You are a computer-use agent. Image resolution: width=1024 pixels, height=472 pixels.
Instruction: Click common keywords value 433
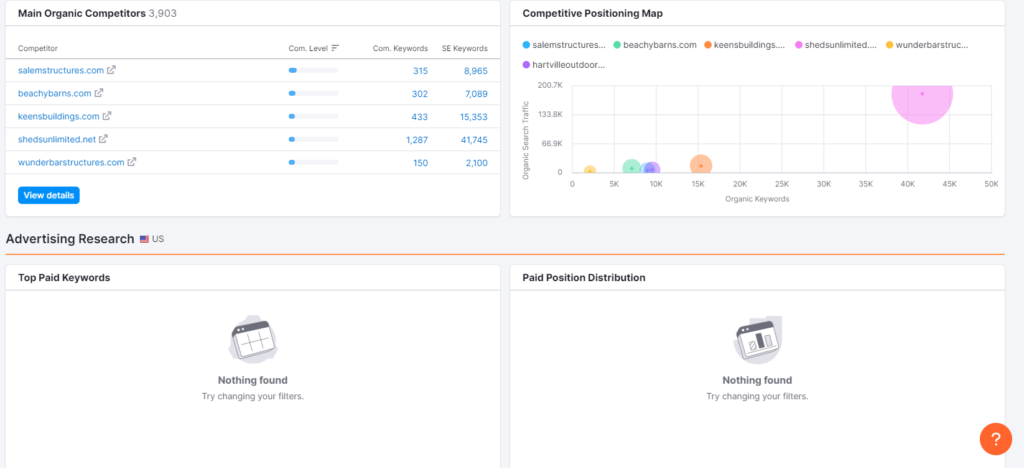click(x=420, y=117)
